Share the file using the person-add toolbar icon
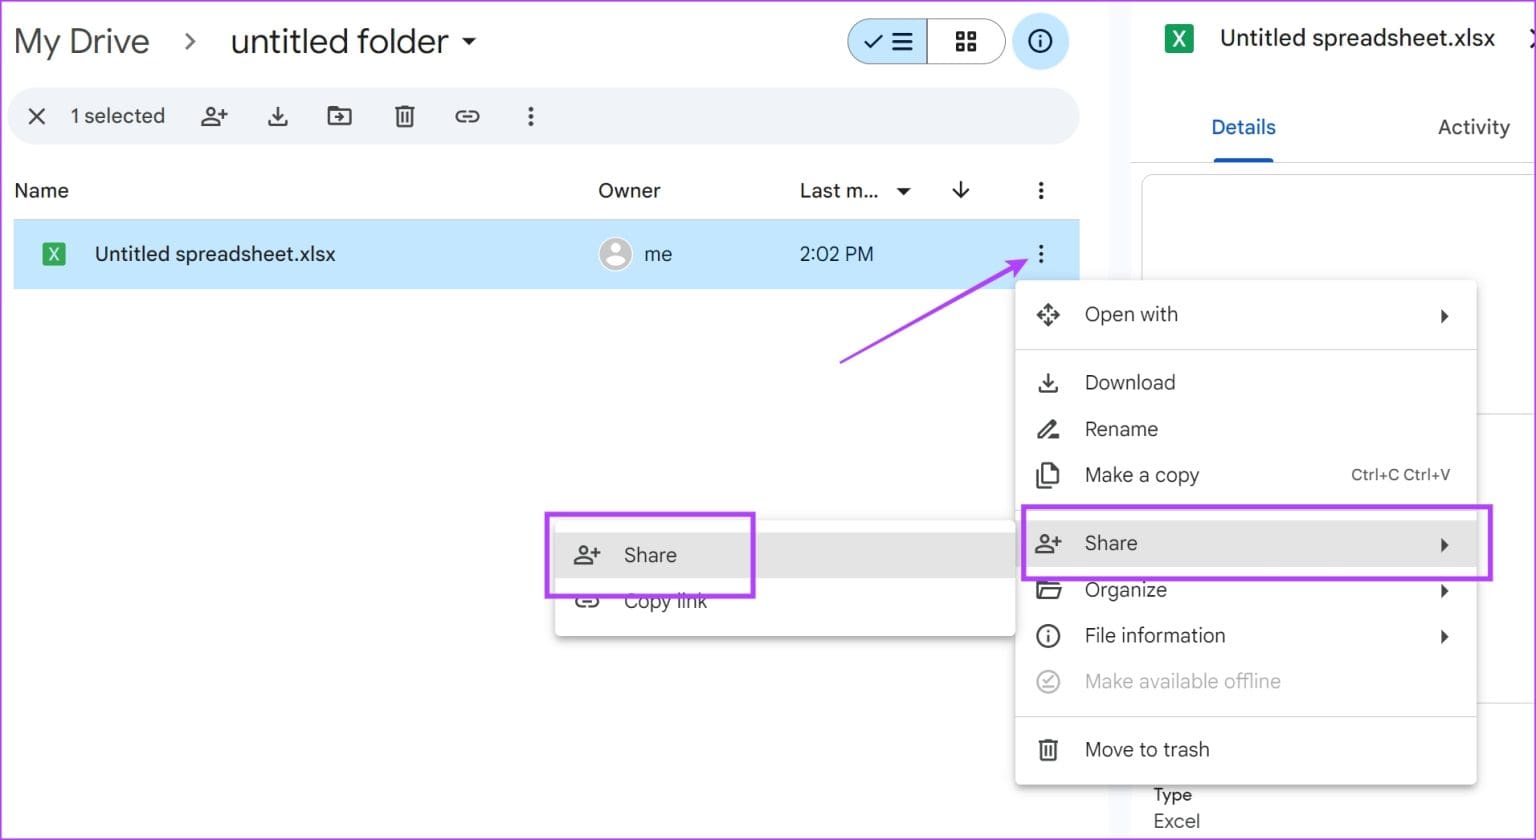Screen dimensions: 1536x840 214,116
